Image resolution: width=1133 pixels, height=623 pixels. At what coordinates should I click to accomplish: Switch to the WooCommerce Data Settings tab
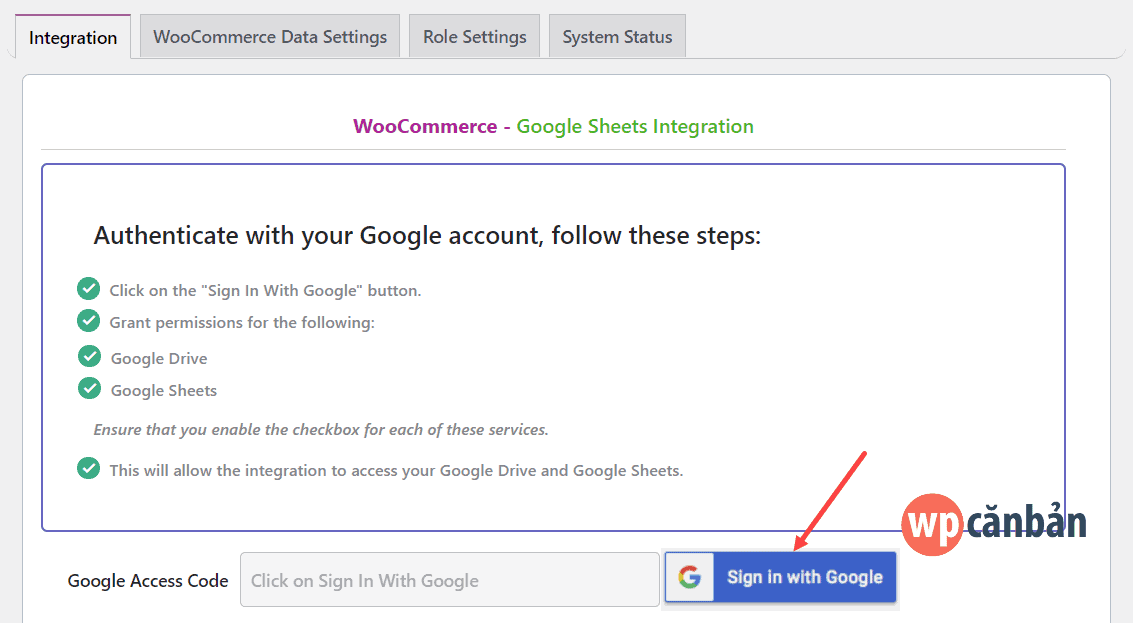tap(269, 36)
